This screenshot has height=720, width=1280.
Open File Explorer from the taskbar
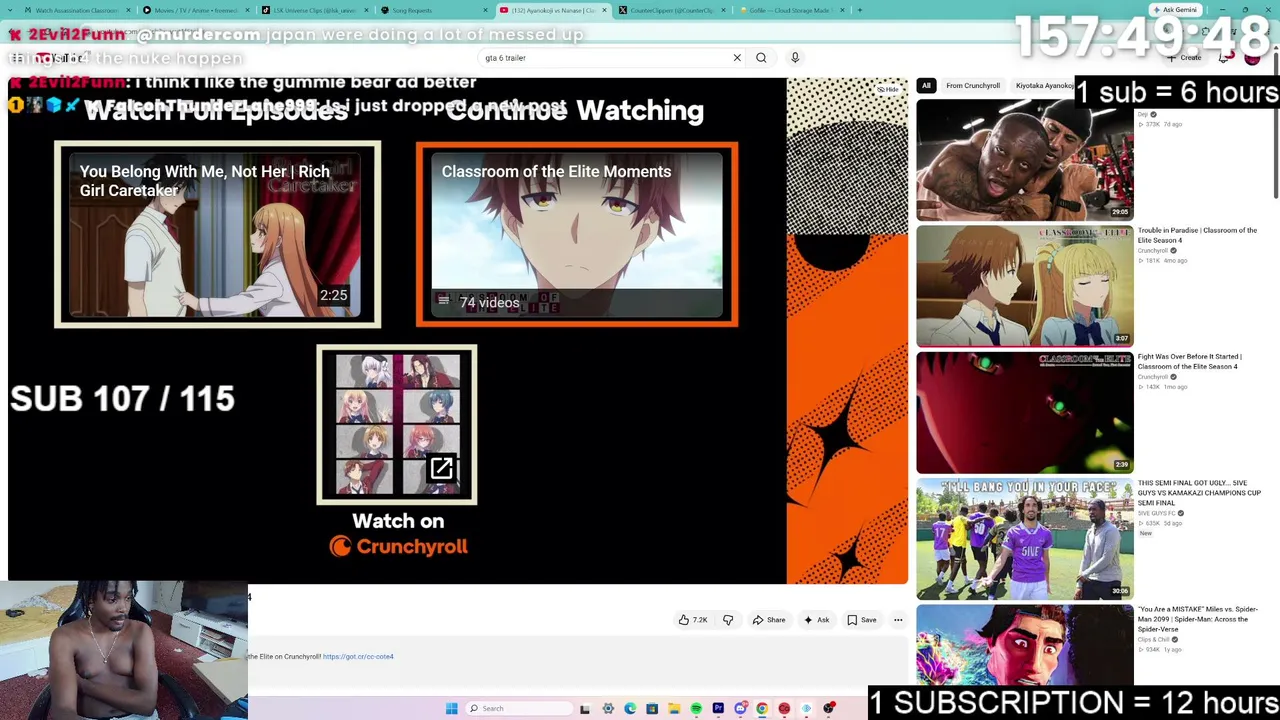tap(674, 709)
